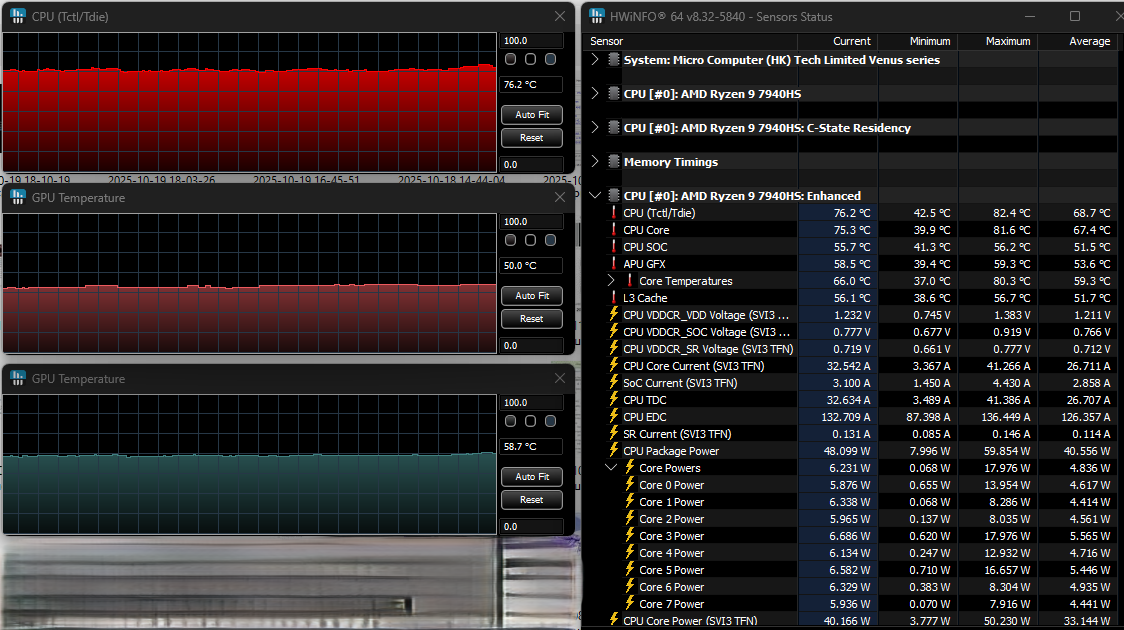Viewport: 1124px width, 630px height.
Task: Click the leftmost color square in CPU graph window
Action: coord(511,60)
